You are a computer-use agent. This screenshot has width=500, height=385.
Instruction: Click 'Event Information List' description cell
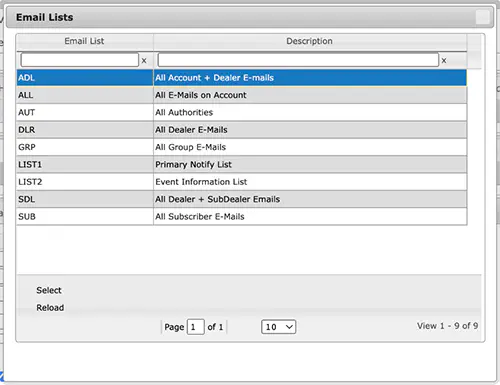pyautogui.click(x=310, y=182)
